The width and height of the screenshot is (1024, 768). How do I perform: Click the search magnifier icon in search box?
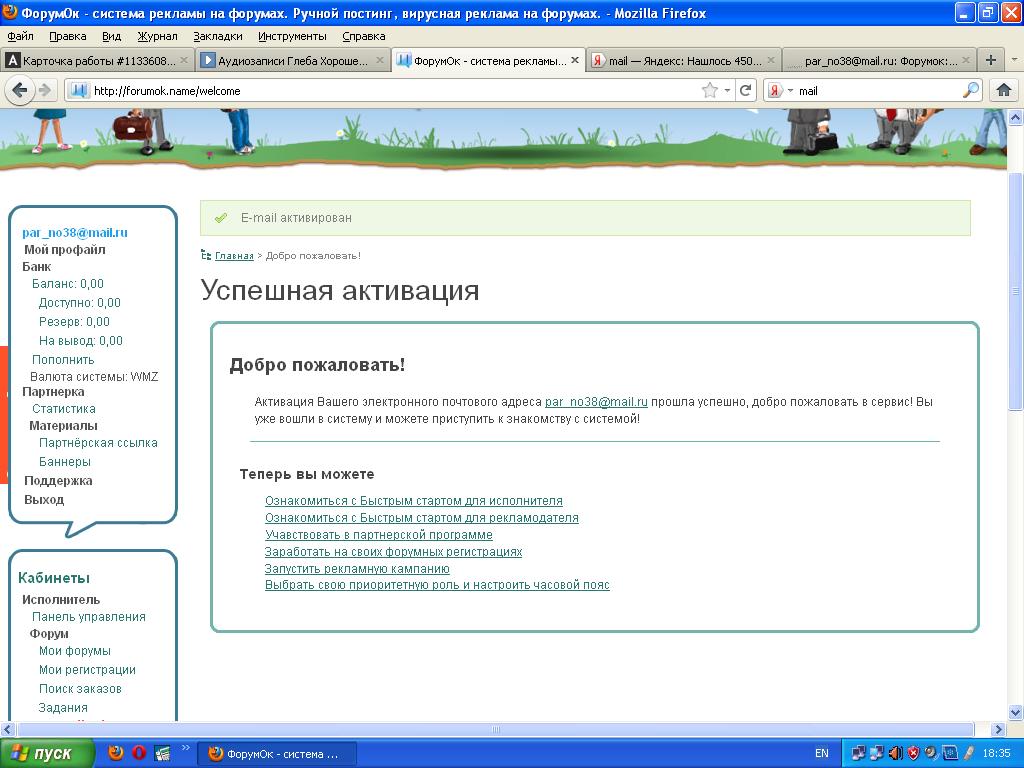[971, 90]
